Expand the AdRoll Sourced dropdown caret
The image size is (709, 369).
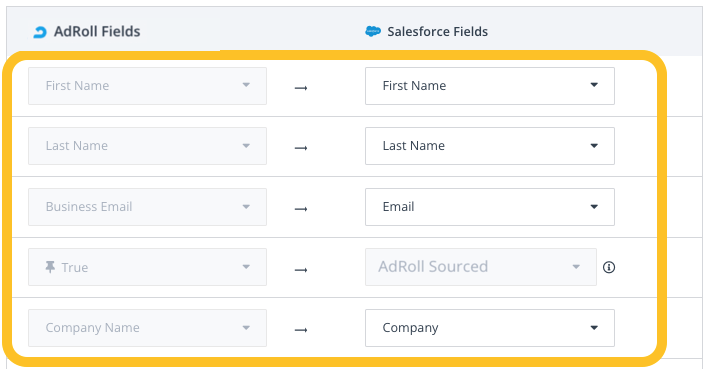pyautogui.click(x=576, y=267)
